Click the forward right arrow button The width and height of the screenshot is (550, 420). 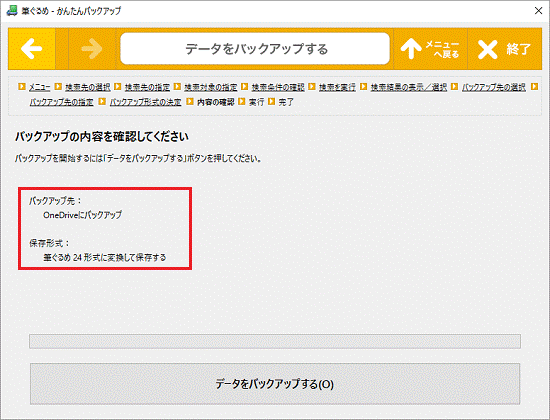point(92,49)
